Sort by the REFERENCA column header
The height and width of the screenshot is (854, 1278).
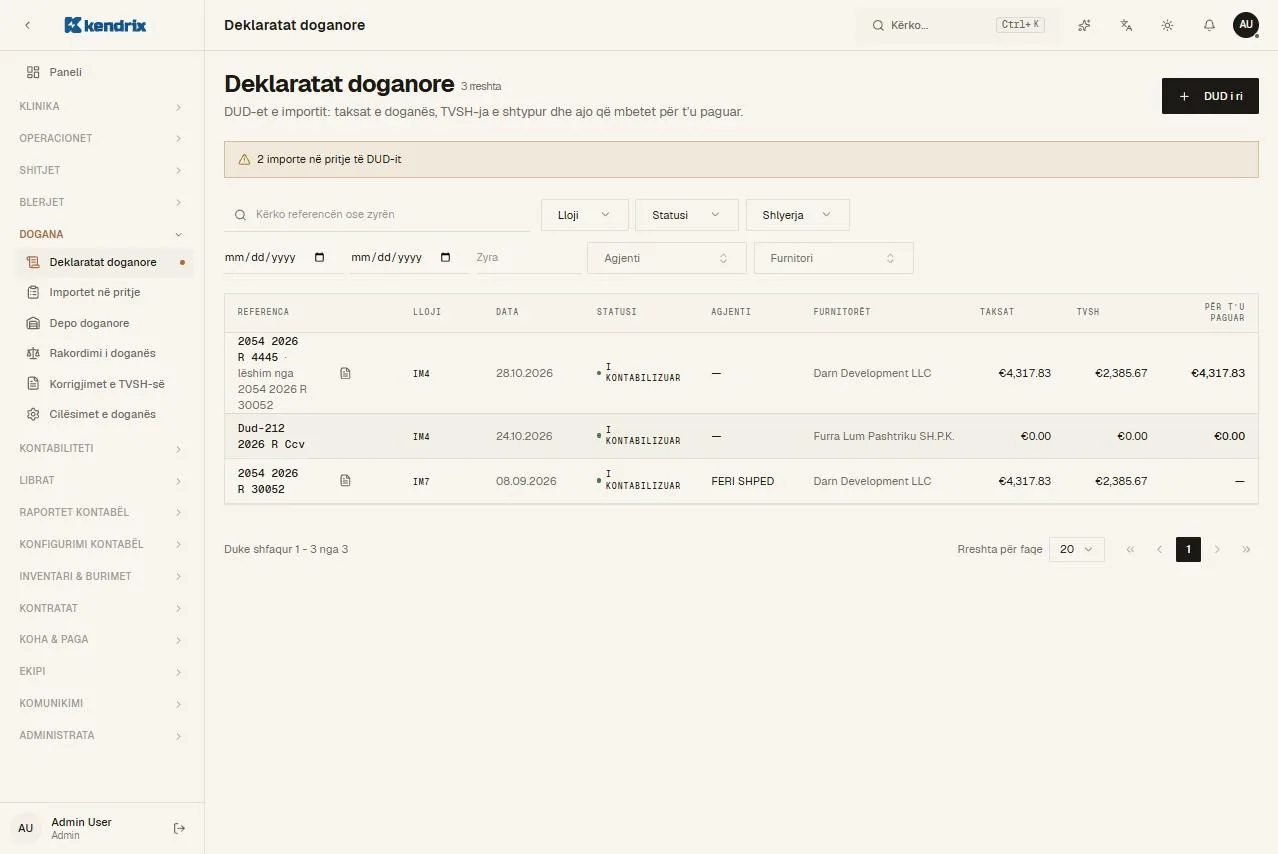click(263, 312)
